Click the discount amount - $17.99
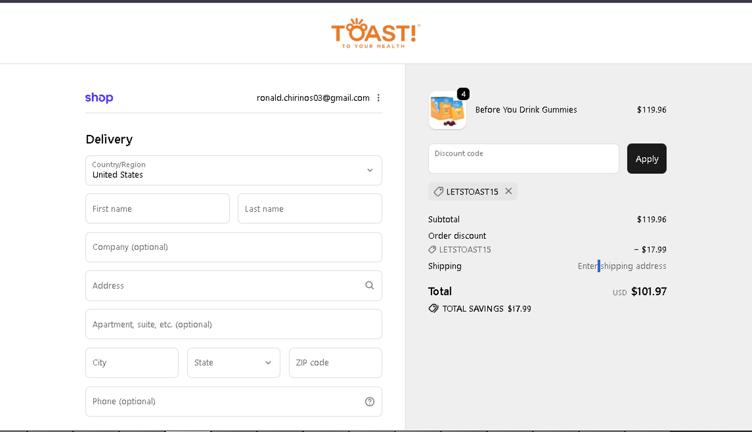The image size is (752, 432). coord(650,249)
